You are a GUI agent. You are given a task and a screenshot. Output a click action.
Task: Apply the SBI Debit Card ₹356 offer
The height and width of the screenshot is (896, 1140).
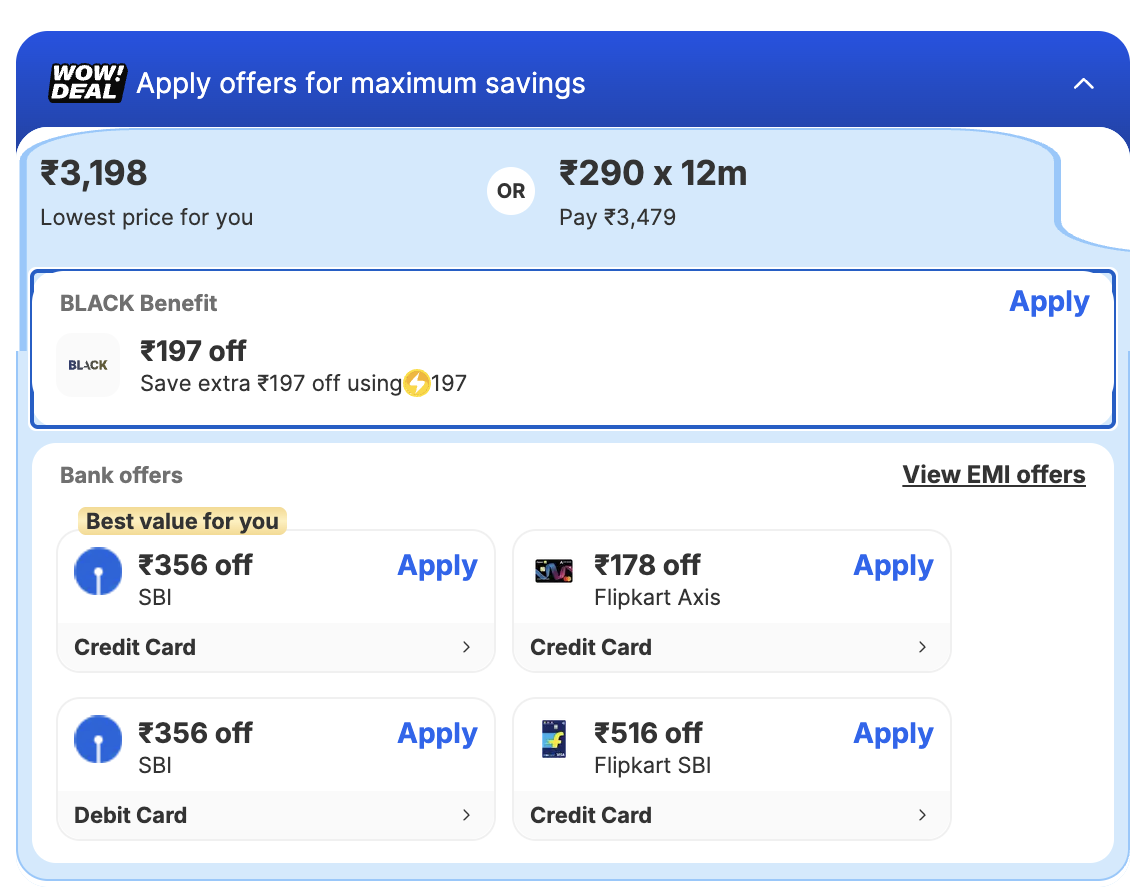[x=437, y=734]
